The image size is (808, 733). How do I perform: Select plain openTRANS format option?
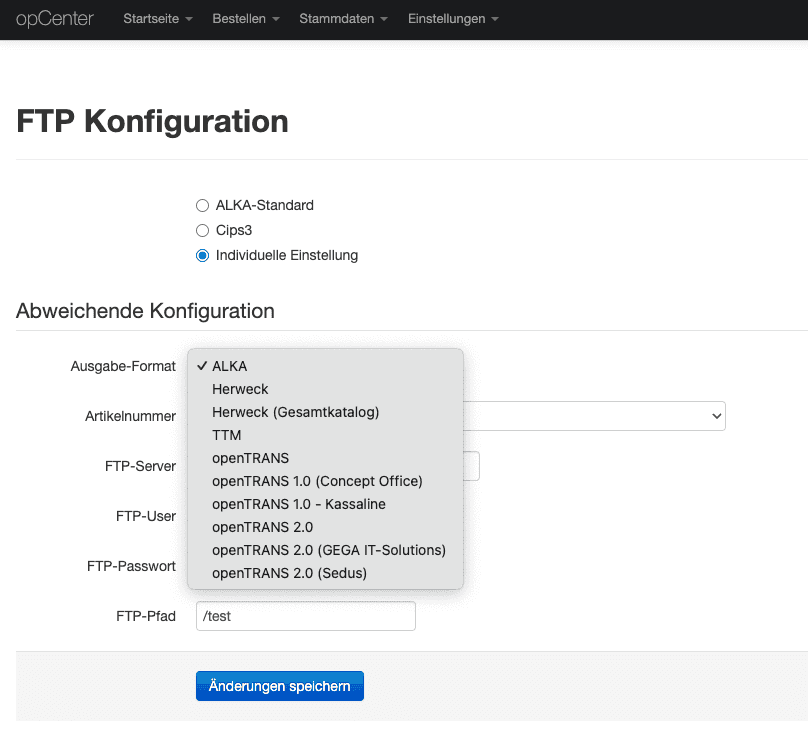(325, 458)
